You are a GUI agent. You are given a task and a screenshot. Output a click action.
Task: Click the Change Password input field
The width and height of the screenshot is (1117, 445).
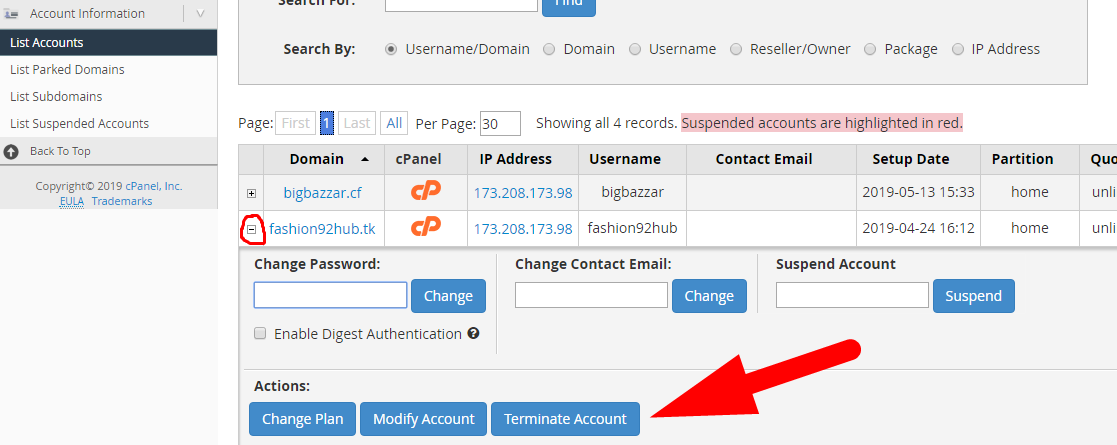[330, 295]
